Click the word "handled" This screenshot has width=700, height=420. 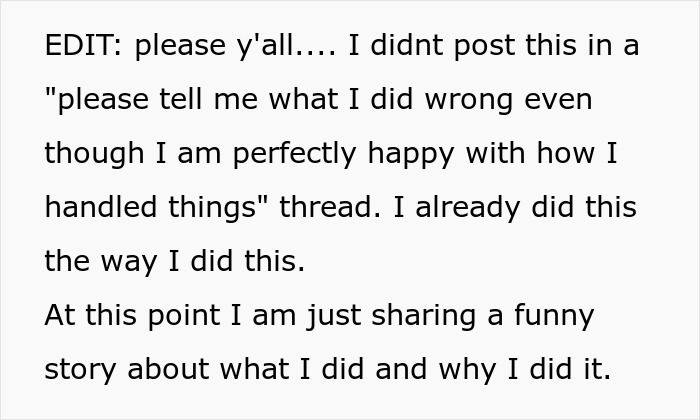(101, 207)
